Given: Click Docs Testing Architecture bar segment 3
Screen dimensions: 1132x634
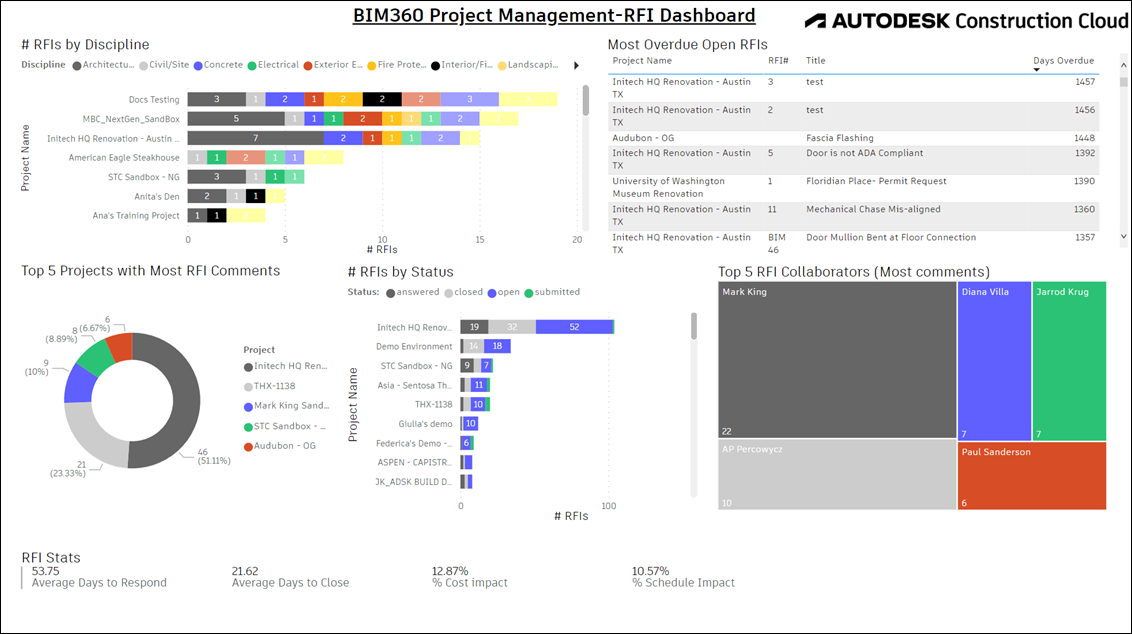Looking at the screenshot, I should [217, 99].
